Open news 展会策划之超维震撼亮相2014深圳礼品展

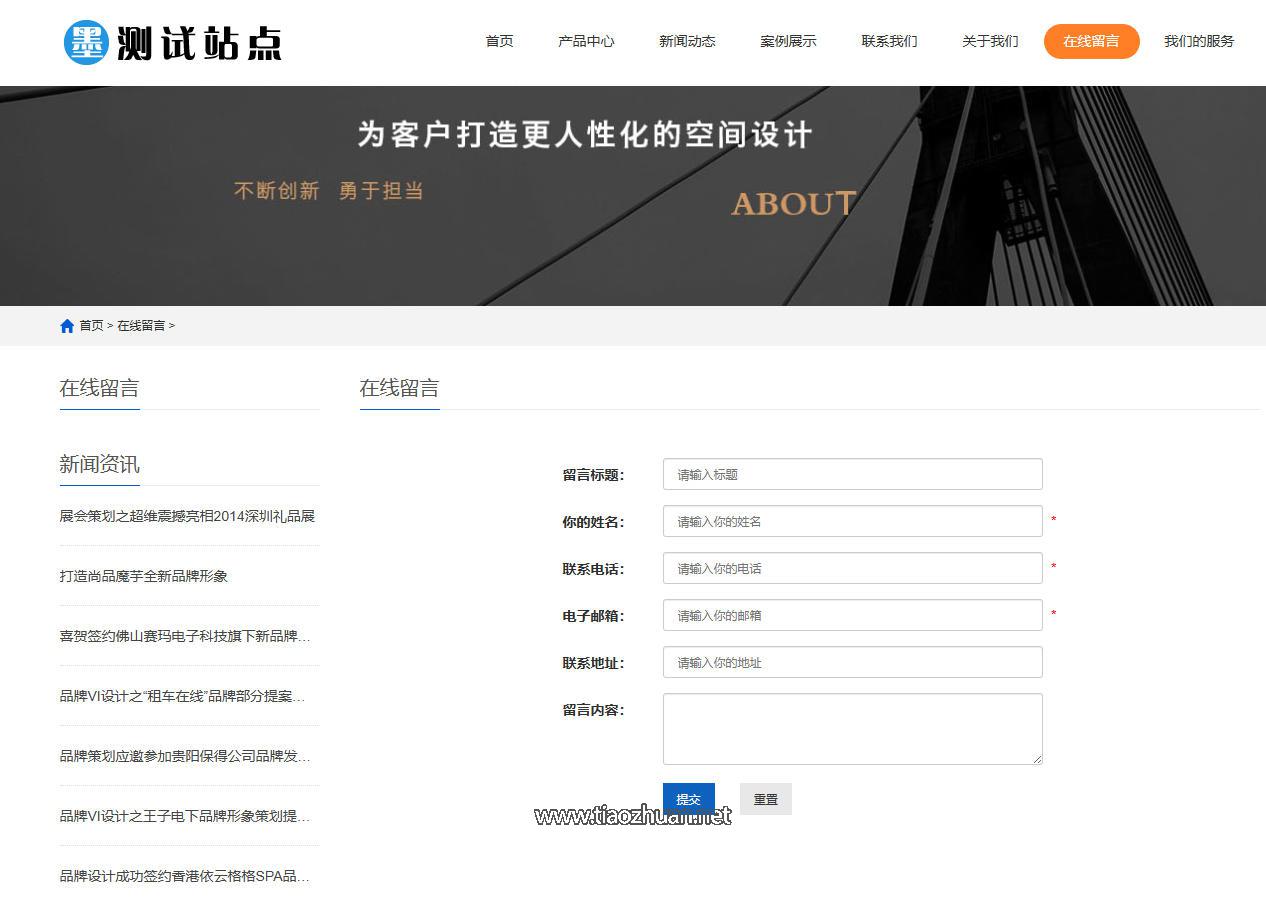click(187, 516)
